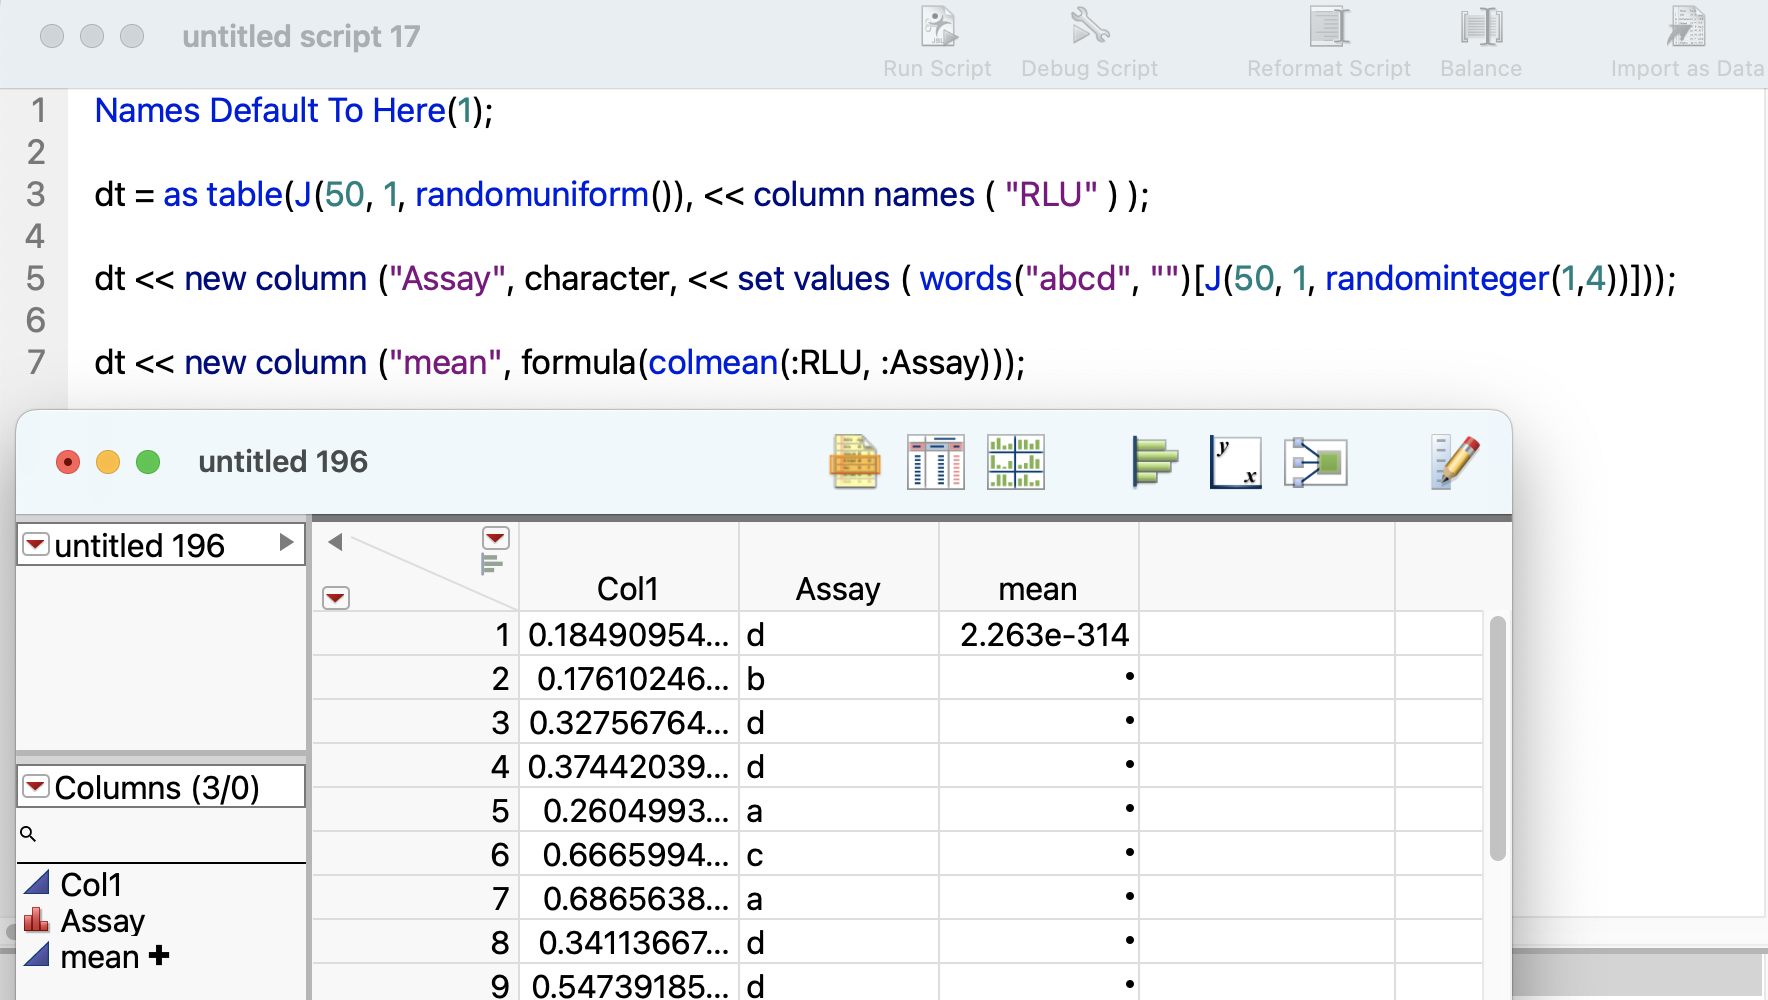Open the Columns (3/0) red triangle menu
1768x1000 pixels.
click(35, 787)
